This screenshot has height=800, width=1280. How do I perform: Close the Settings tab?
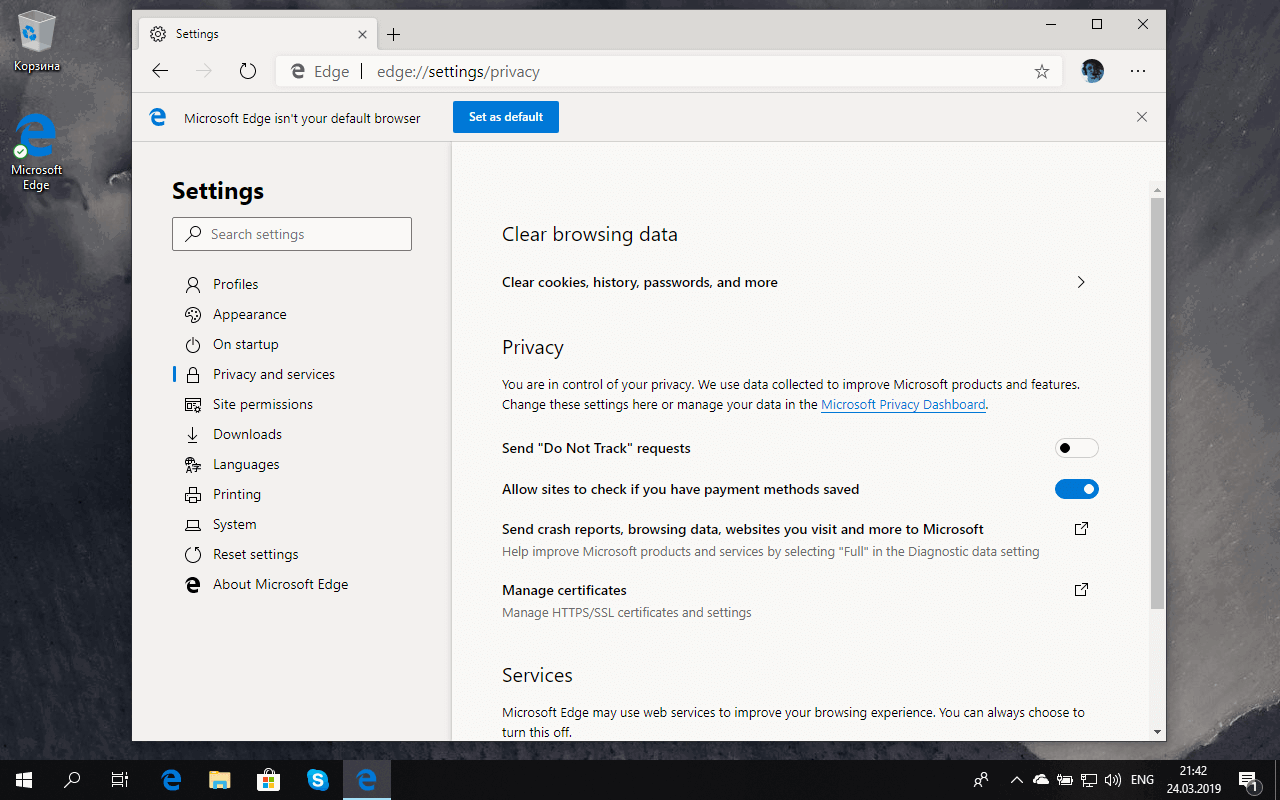[362, 34]
